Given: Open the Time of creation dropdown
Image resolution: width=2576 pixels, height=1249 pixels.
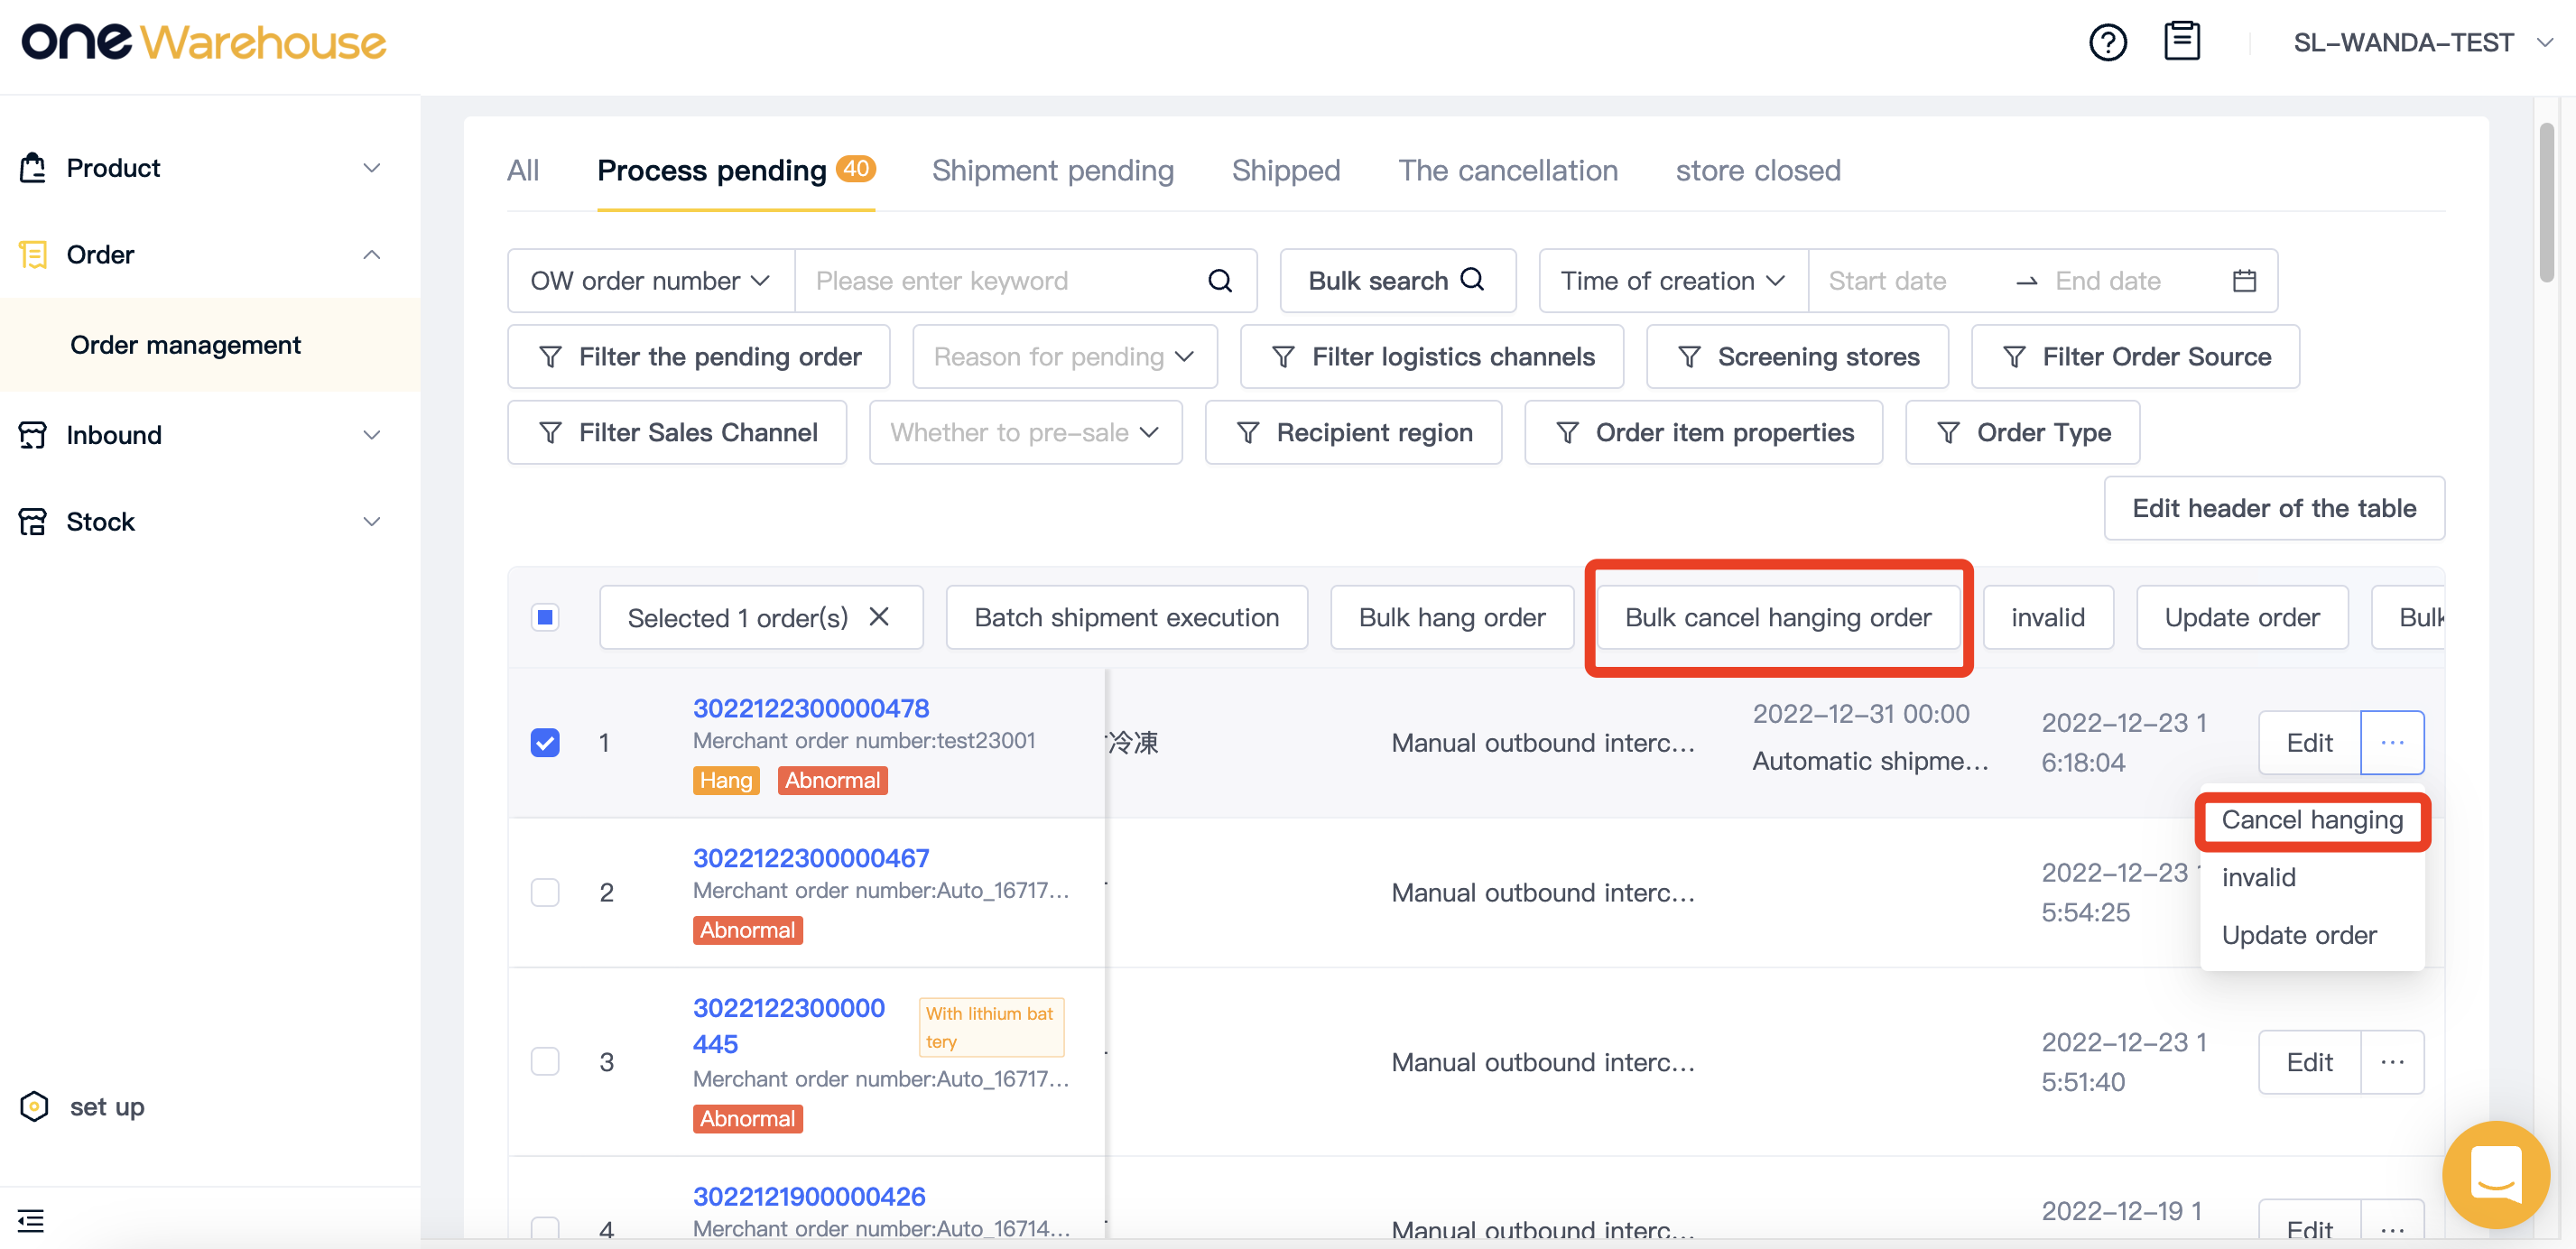Looking at the screenshot, I should point(1673,281).
